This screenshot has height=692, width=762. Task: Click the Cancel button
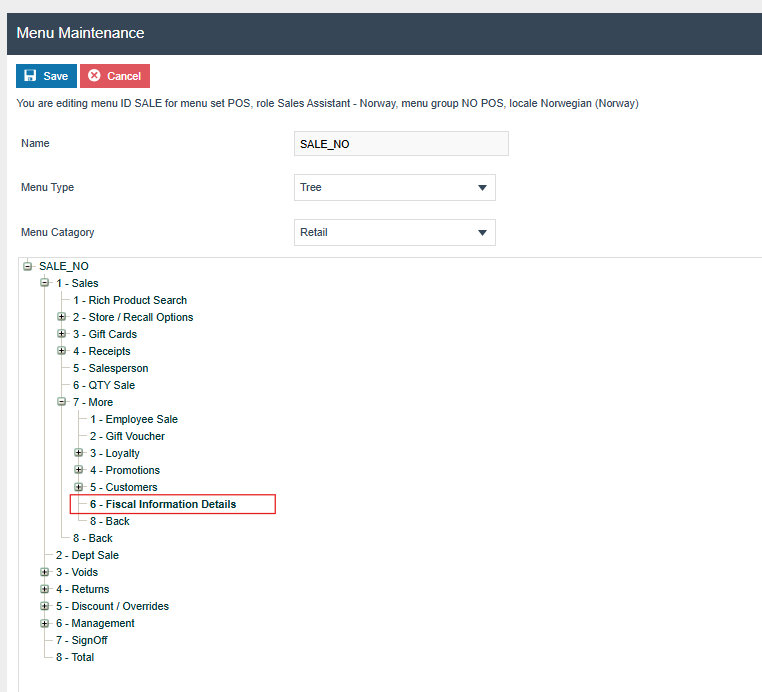click(115, 76)
